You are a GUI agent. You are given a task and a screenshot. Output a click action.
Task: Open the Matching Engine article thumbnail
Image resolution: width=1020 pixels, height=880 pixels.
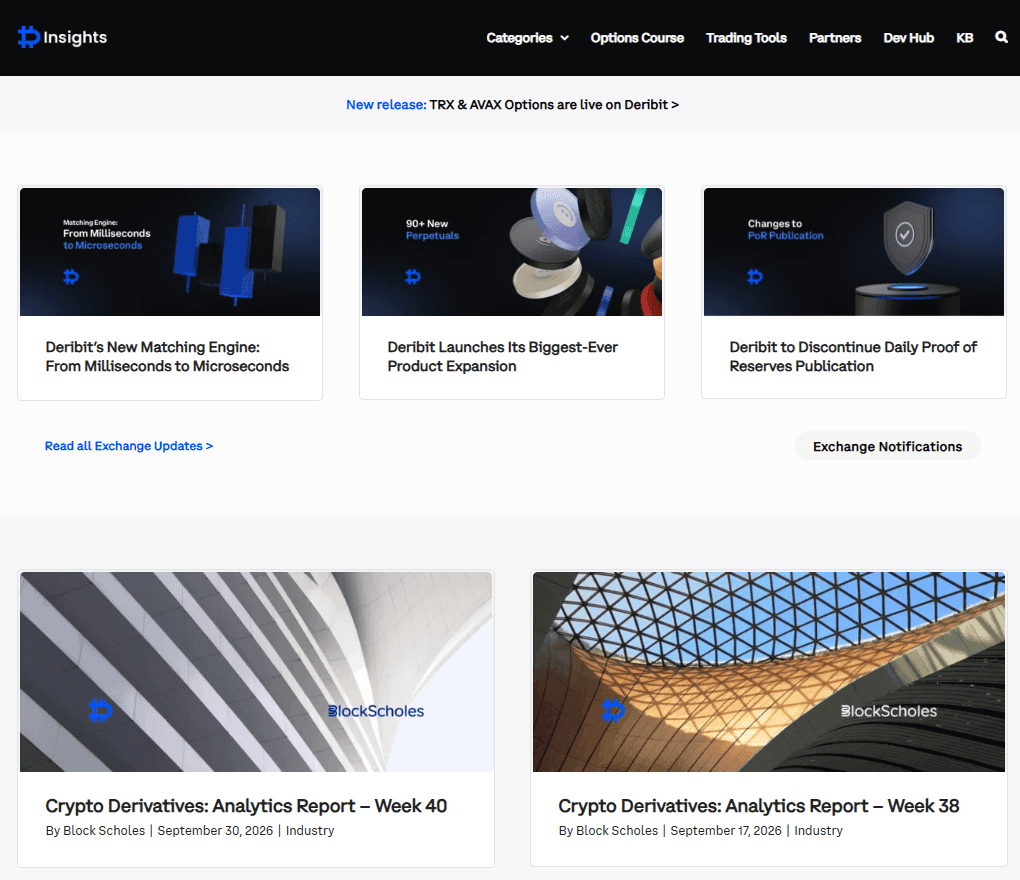pyautogui.click(x=170, y=252)
